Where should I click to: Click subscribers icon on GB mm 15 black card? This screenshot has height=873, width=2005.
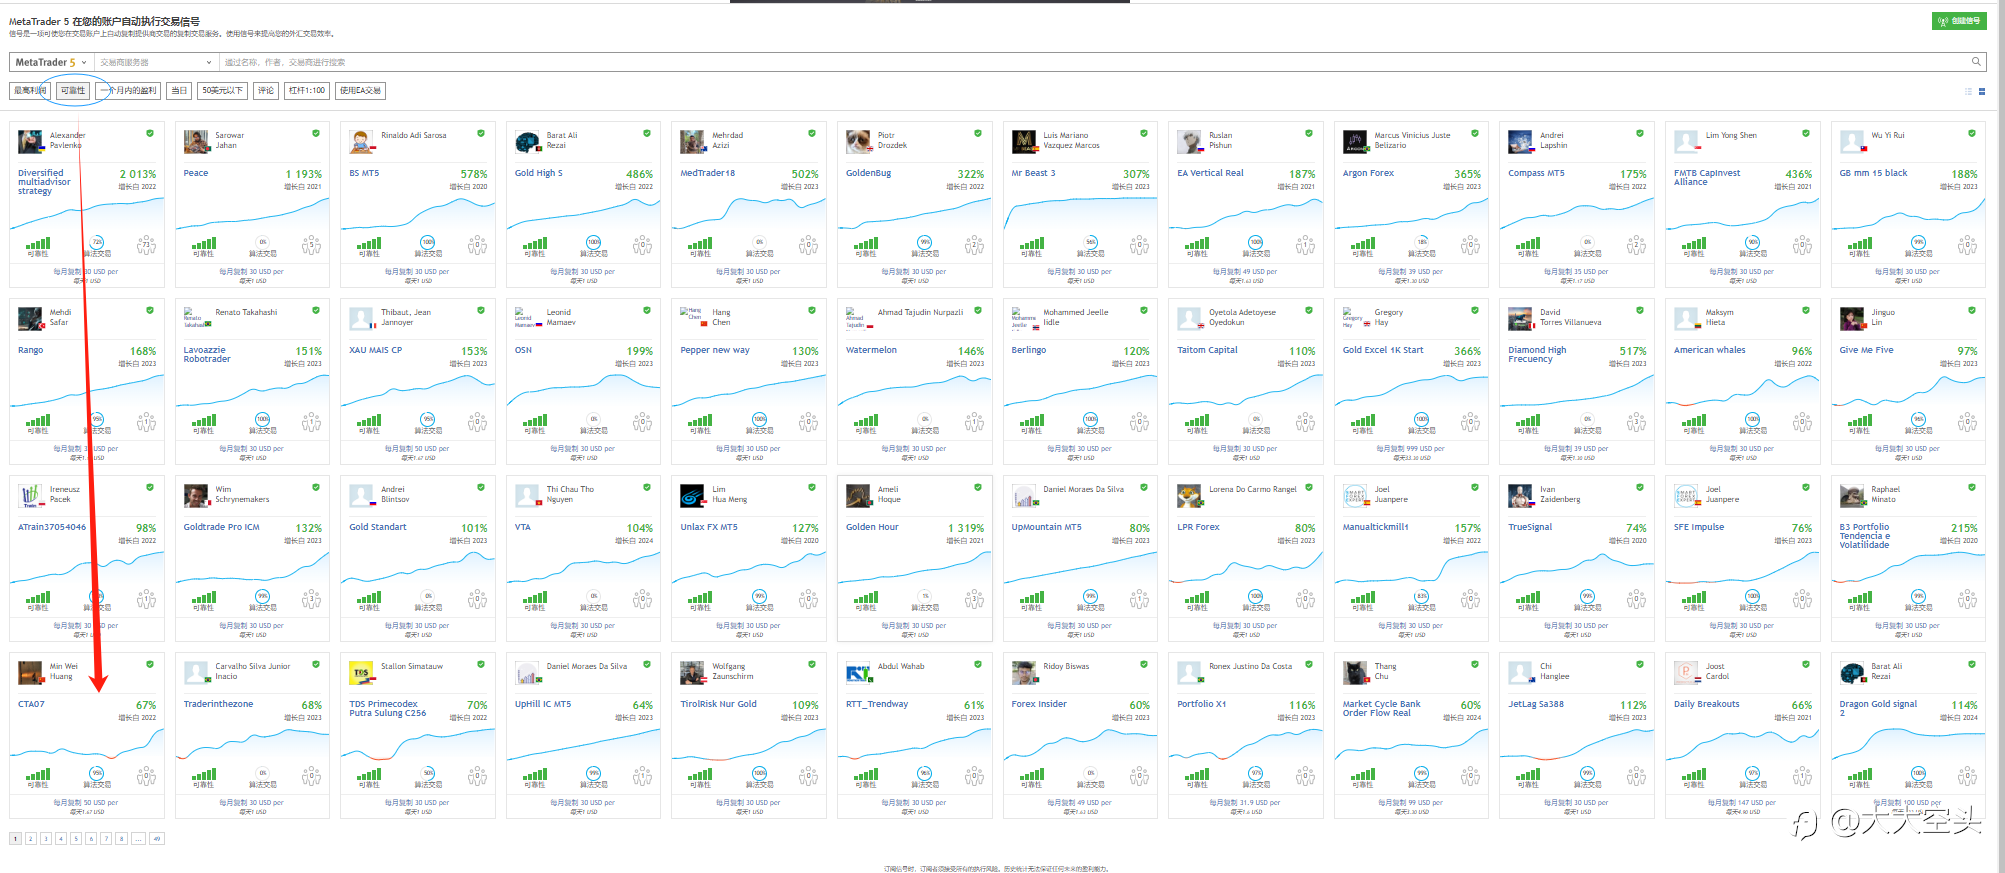1966,244
